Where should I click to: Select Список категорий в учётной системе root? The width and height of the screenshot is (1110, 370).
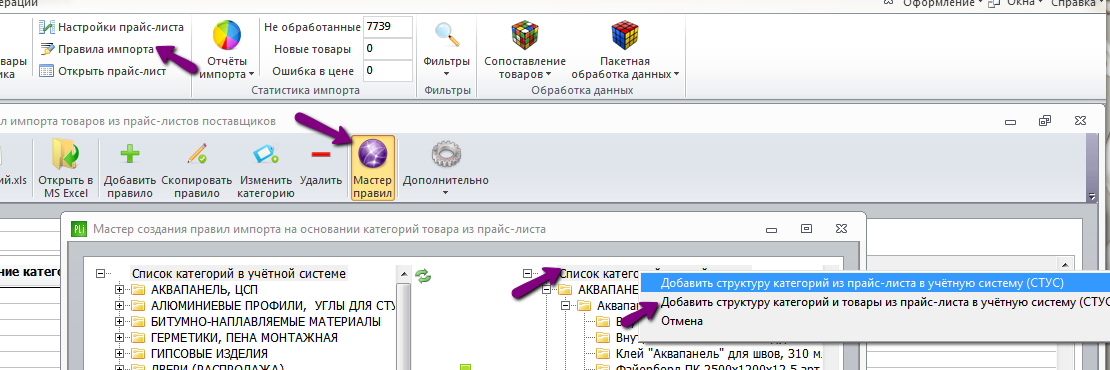tap(239, 273)
